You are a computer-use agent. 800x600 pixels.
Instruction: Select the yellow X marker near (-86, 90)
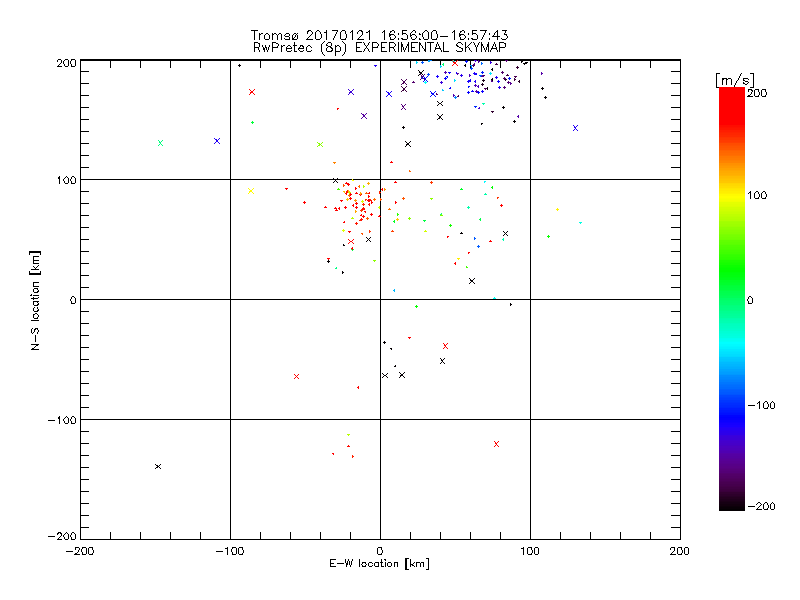pyautogui.click(x=251, y=191)
